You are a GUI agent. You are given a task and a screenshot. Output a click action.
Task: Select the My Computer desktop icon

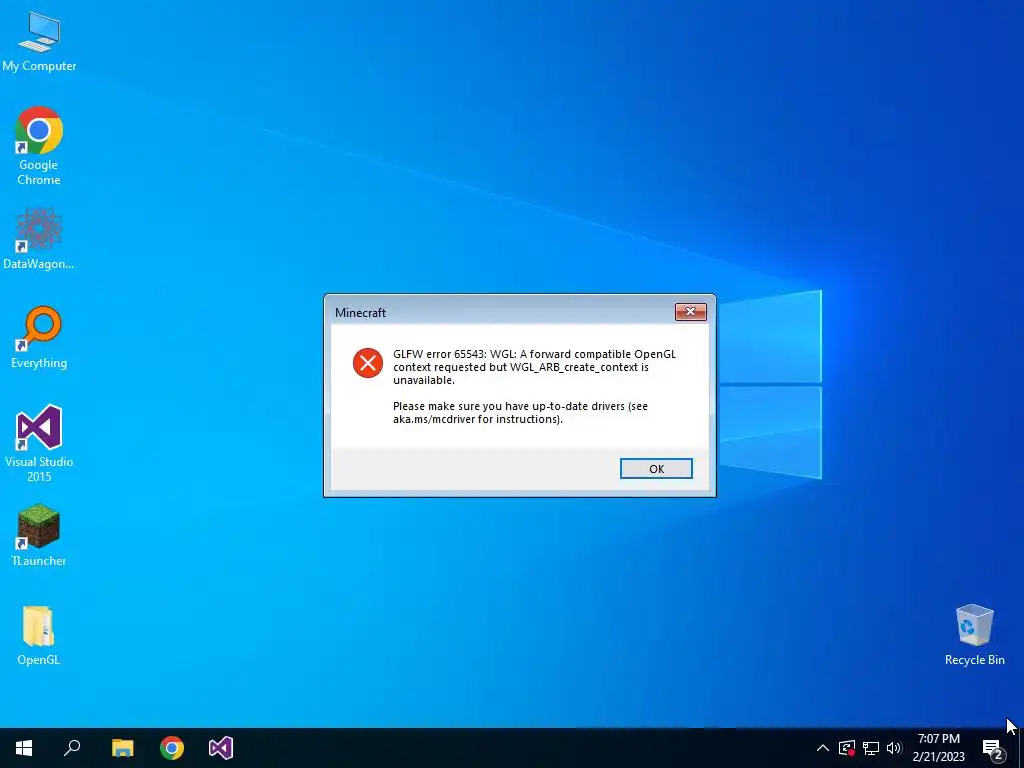pyautogui.click(x=39, y=42)
